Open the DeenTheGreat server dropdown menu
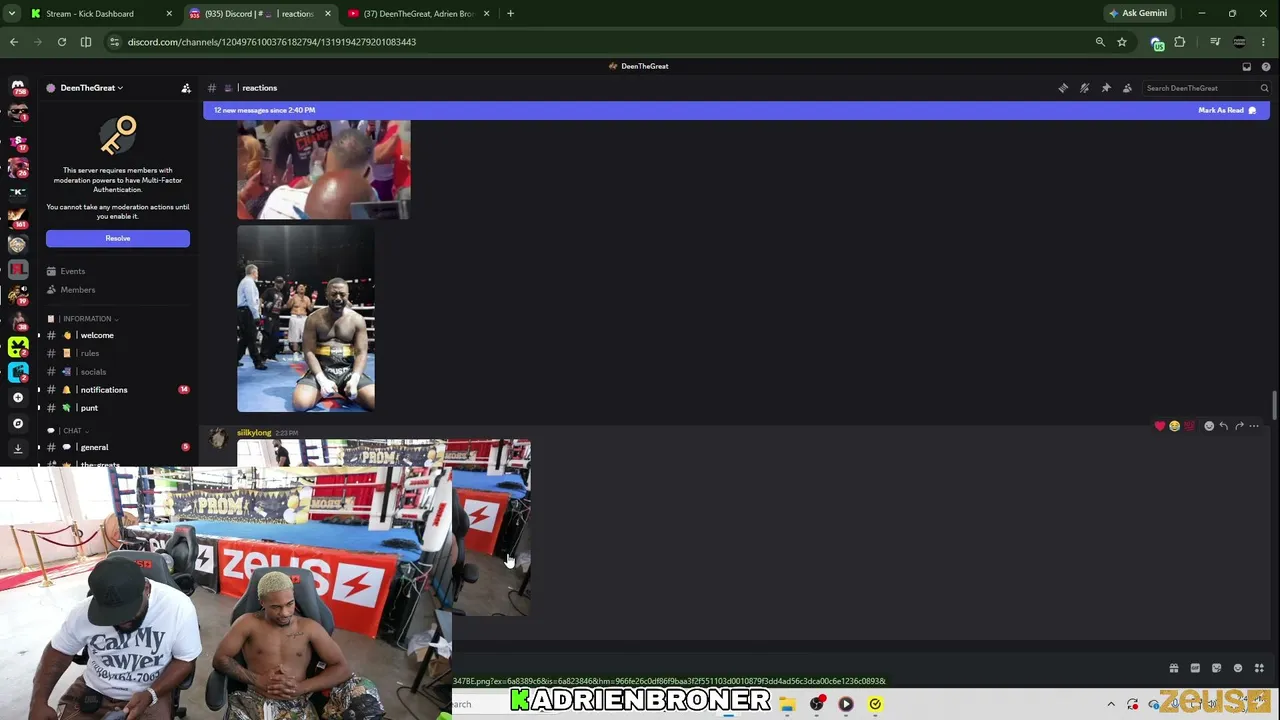 pos(91,88)
